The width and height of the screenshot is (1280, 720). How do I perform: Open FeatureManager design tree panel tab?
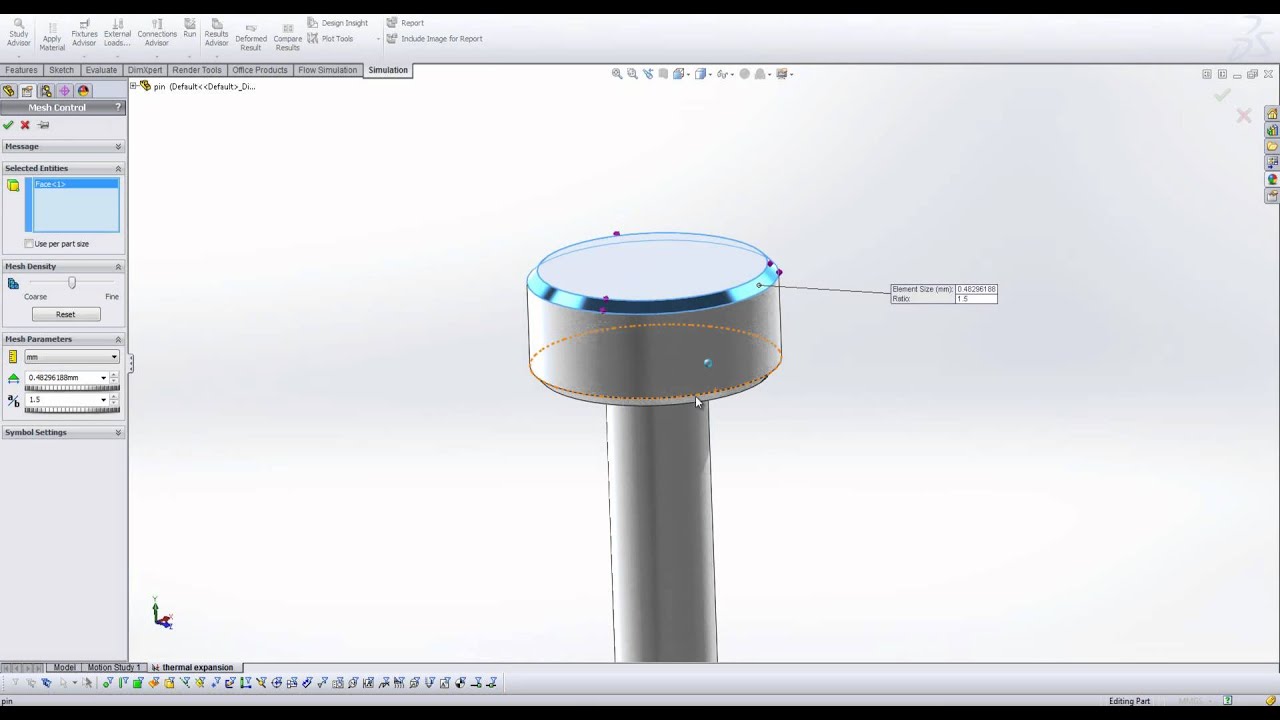[9, 91]
